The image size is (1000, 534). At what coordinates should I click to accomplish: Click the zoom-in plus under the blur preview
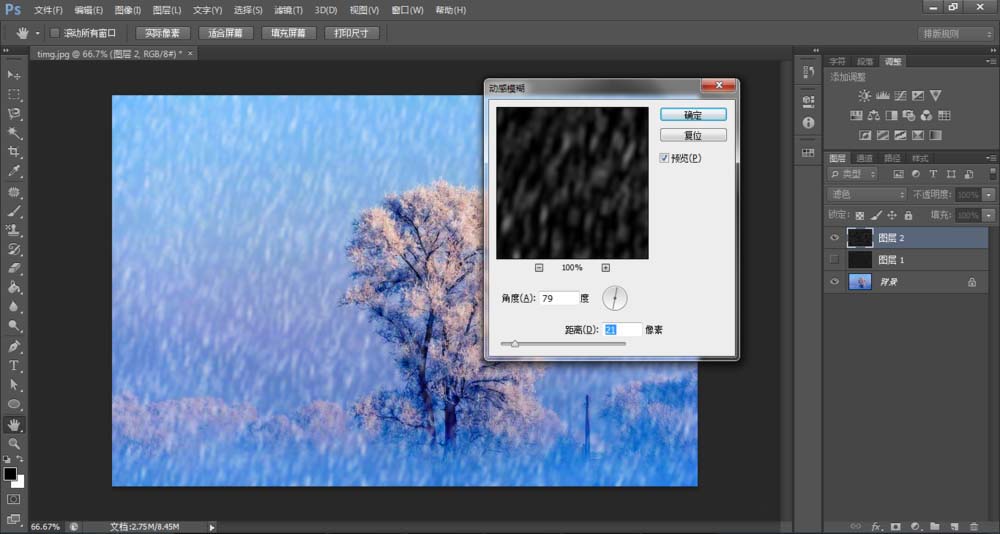pos(605,268)
